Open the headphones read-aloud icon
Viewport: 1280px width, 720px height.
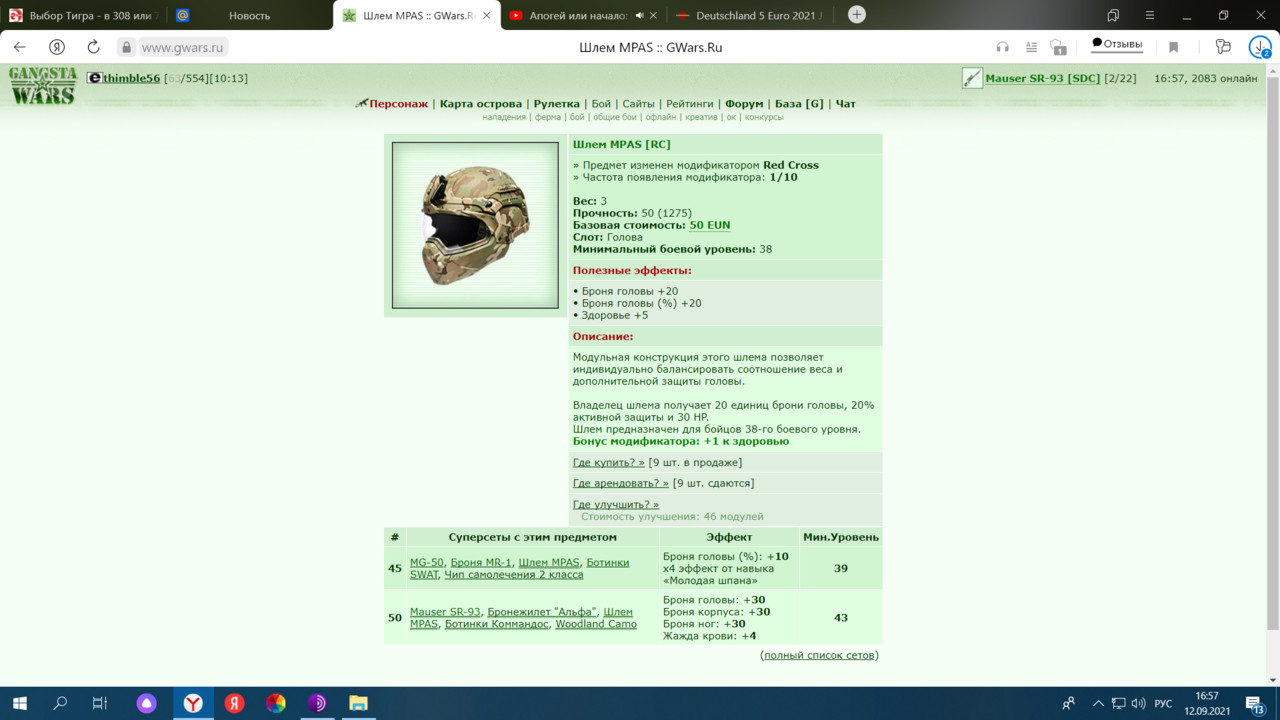pyautogui.click(x=1003, y=47)
